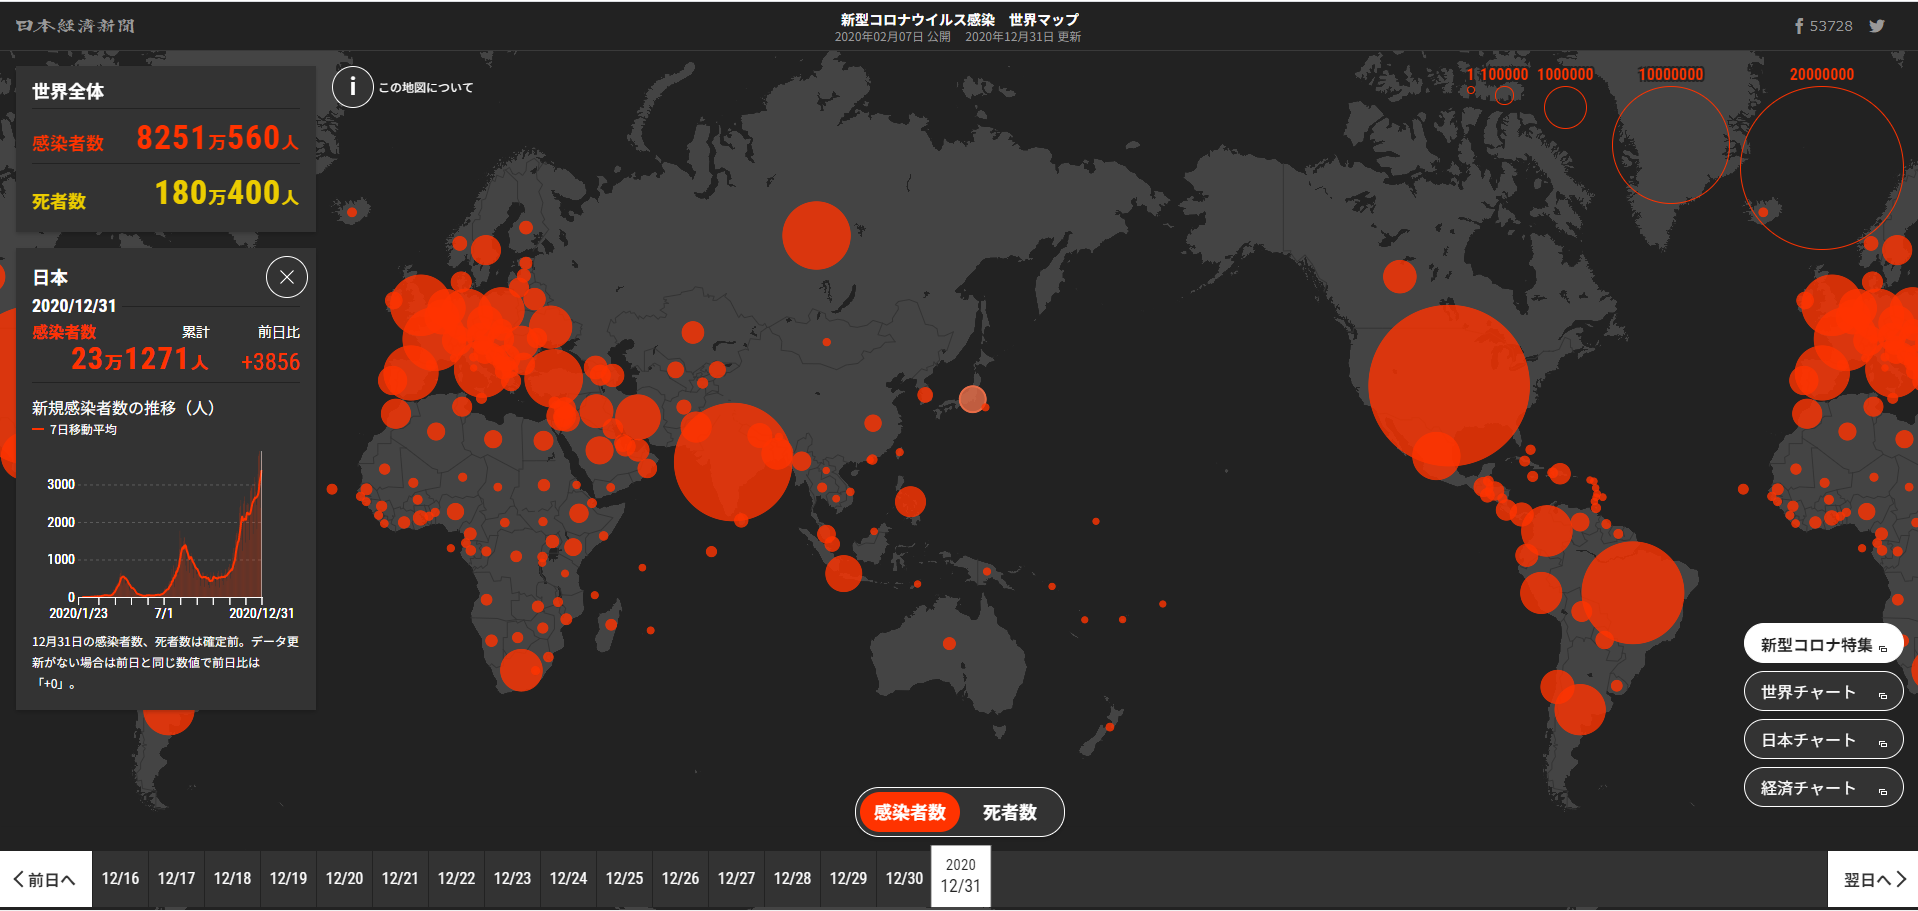Screen dimensions: 1918x911
Task: Share via the Twitter bird icon
Action: tap(1877, 26)
